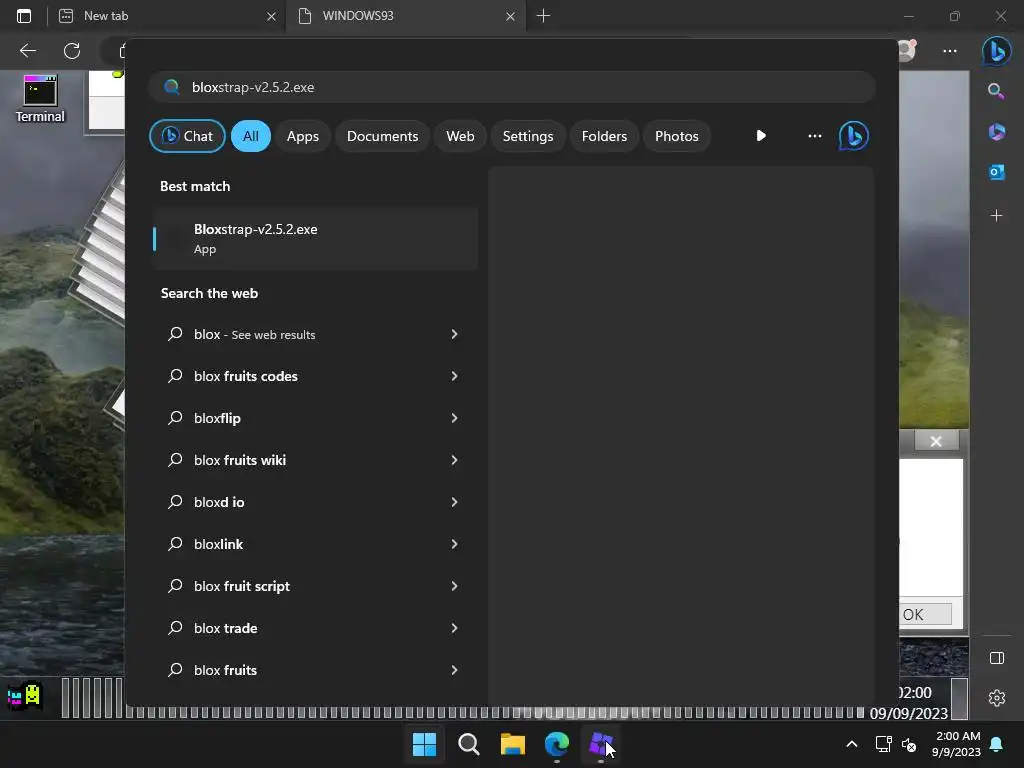Screen dimensions: 1024x768
Task: Click the Bloxstrap icon in the taskbar
Action: [x=601, y=744]
